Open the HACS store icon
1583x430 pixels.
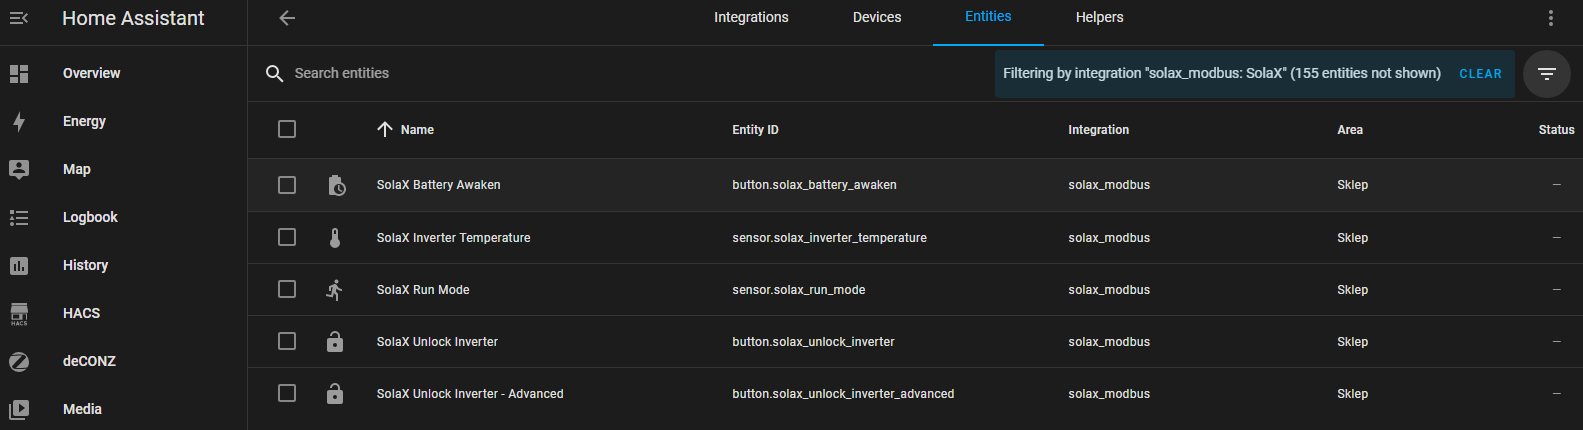pos(19,313)
